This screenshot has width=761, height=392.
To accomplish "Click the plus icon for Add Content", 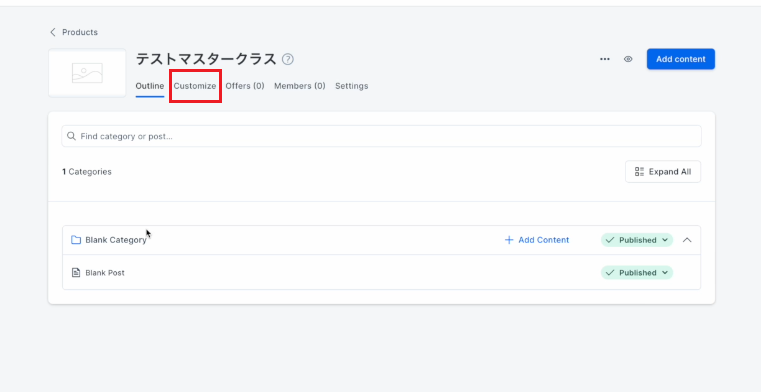I will tap(509, 240).
